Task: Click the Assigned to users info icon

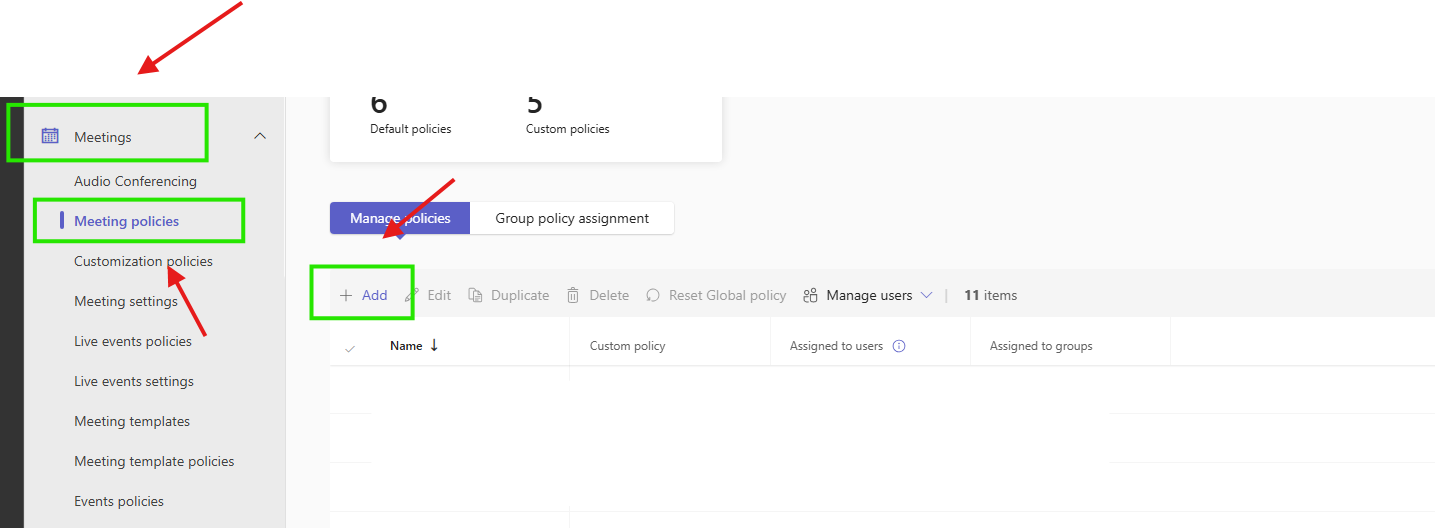Action: pos(899,346)
